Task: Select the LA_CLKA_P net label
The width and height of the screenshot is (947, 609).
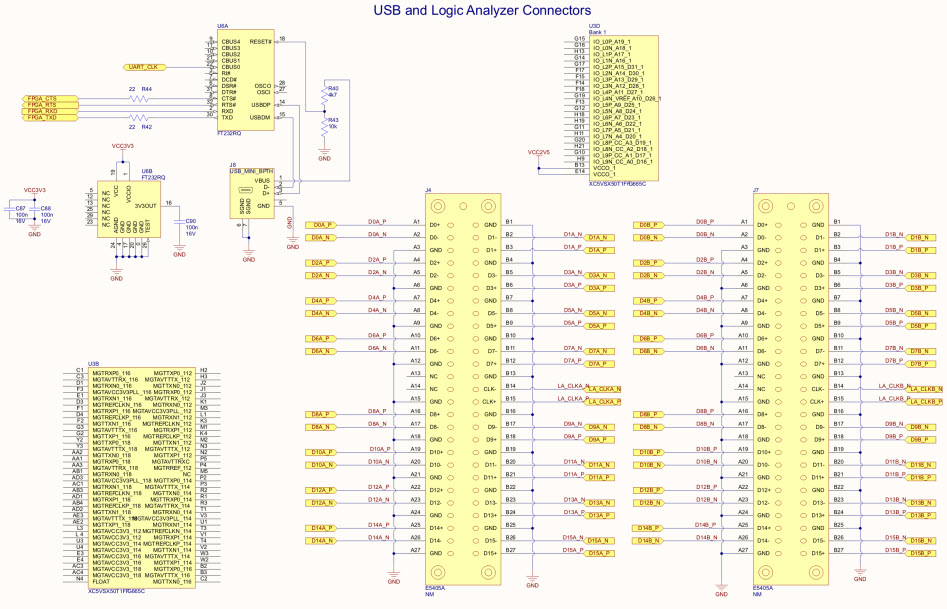Action: [x=605, y=401]
